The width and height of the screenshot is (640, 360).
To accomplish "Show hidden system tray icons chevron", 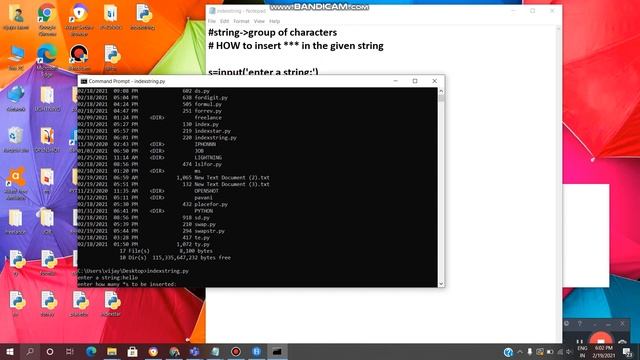I will coord(520,352).
